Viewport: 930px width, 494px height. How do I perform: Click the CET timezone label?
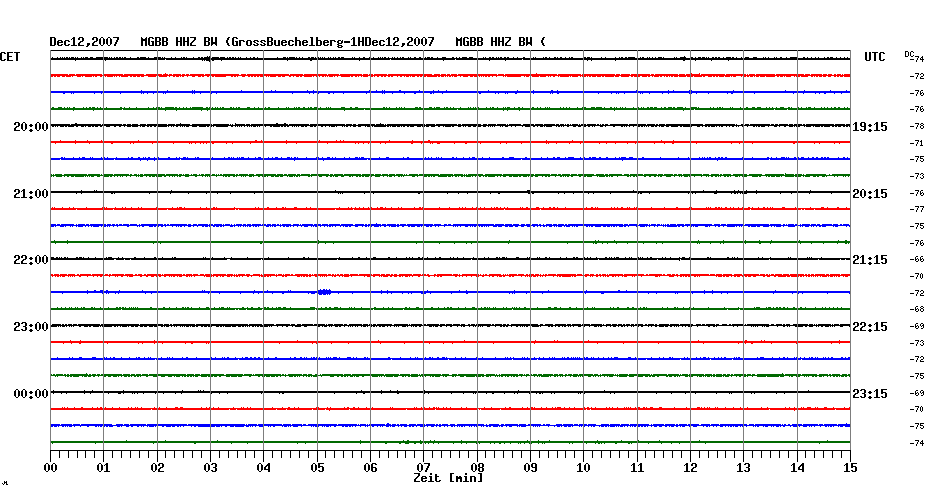click(x=10, y=57)
